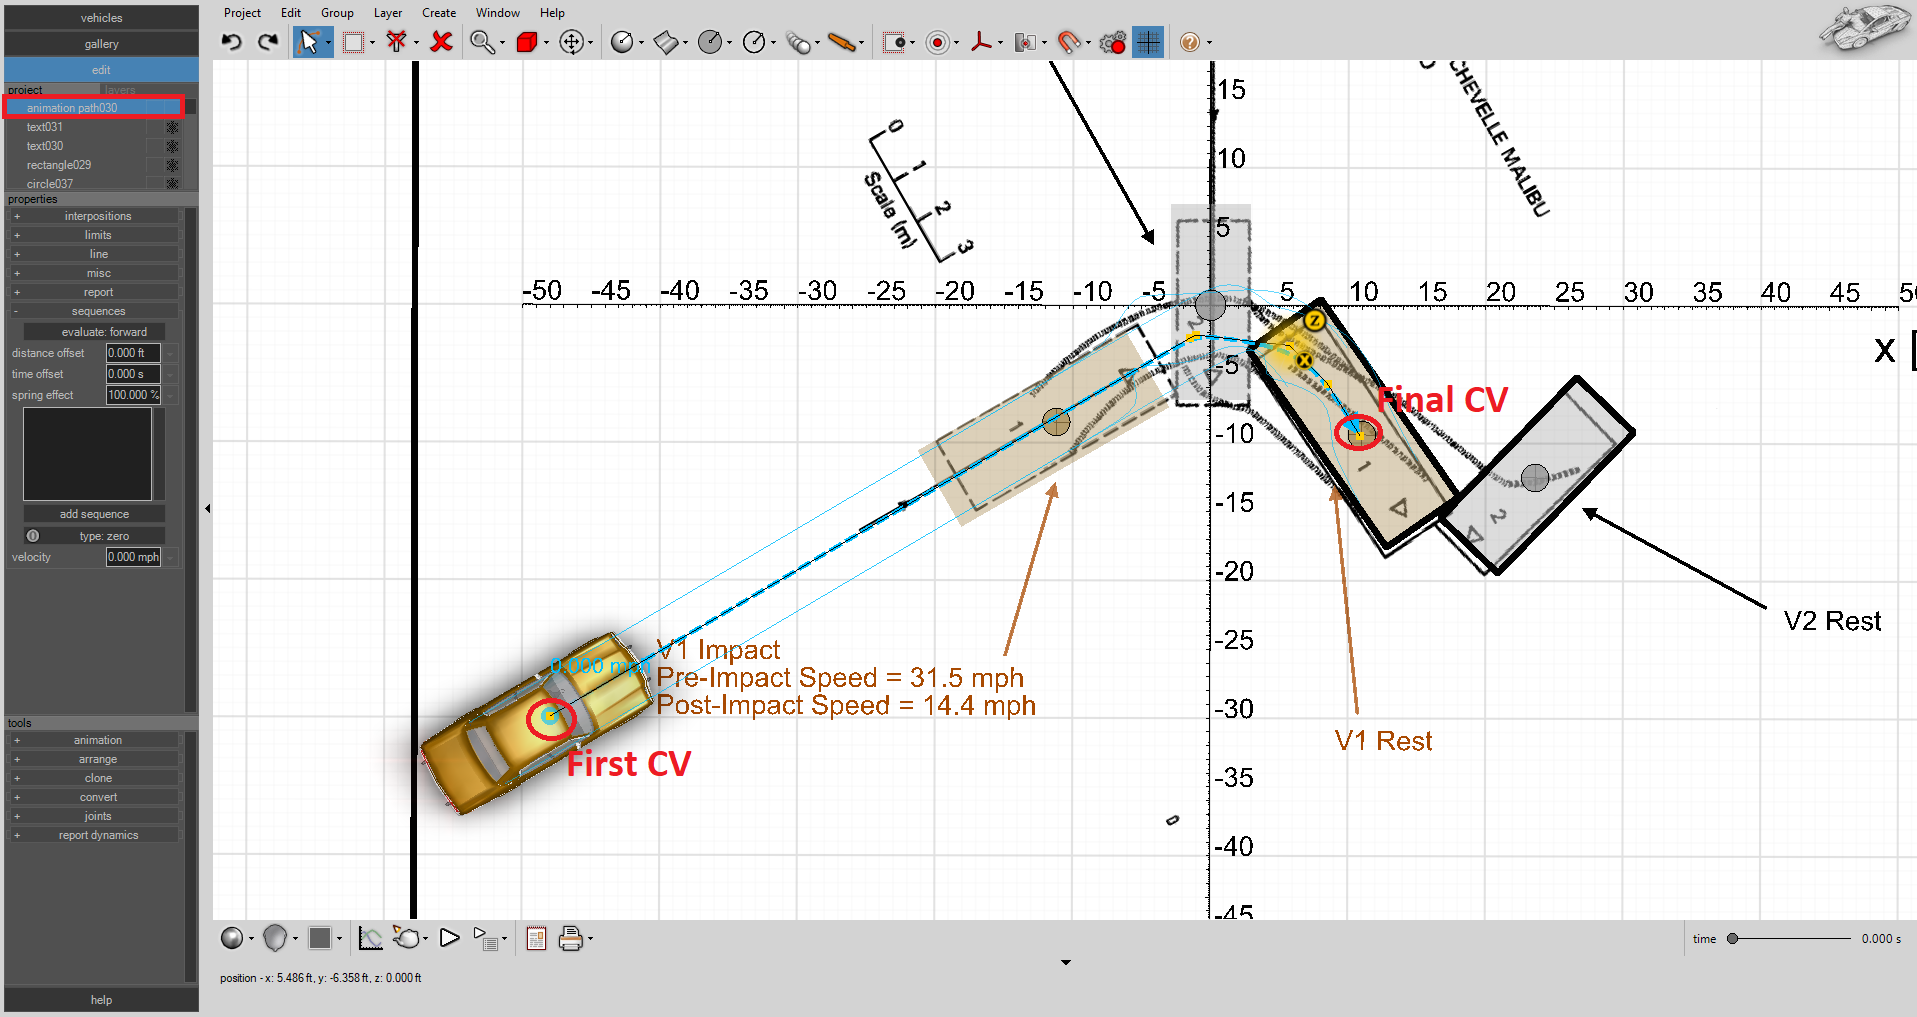Activate the magnifying glass zoom tool

tap(482, 42)
